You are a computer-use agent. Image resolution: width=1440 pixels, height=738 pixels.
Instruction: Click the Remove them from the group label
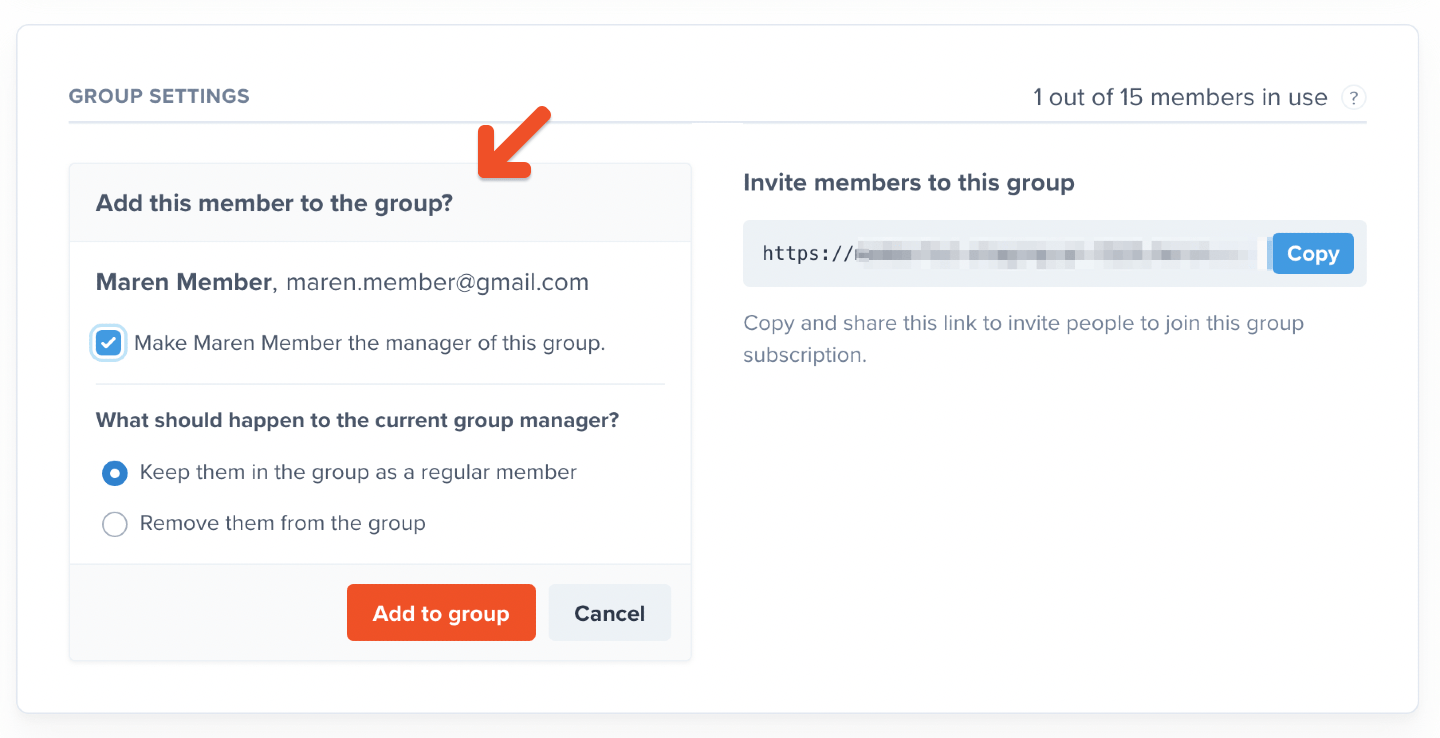pos(283,523)
